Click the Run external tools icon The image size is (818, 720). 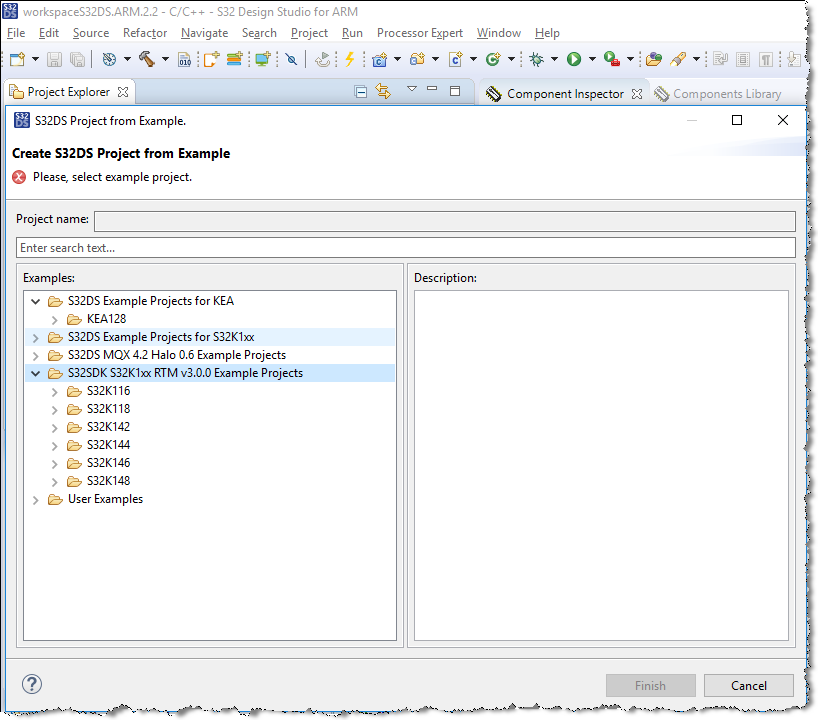pyautogui.click(x=611, y=59)
